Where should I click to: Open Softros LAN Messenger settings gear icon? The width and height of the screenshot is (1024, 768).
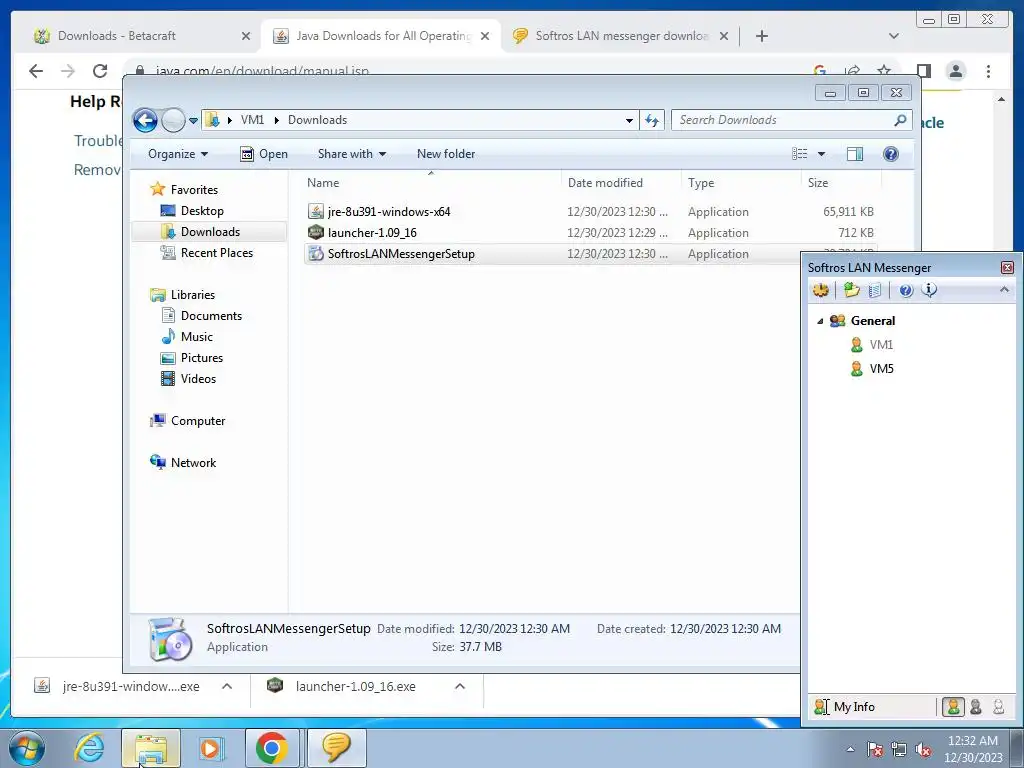[821, 290]
